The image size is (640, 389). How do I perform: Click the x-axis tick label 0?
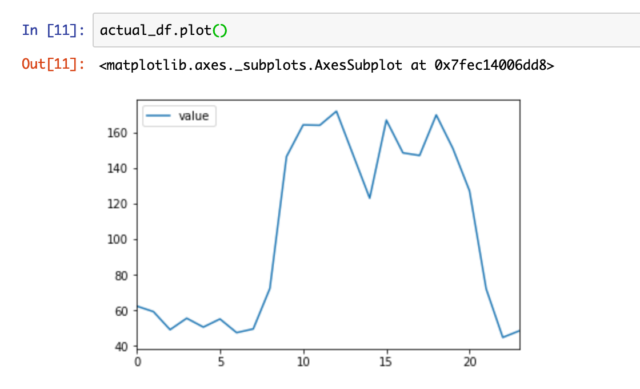pos(138,362)
